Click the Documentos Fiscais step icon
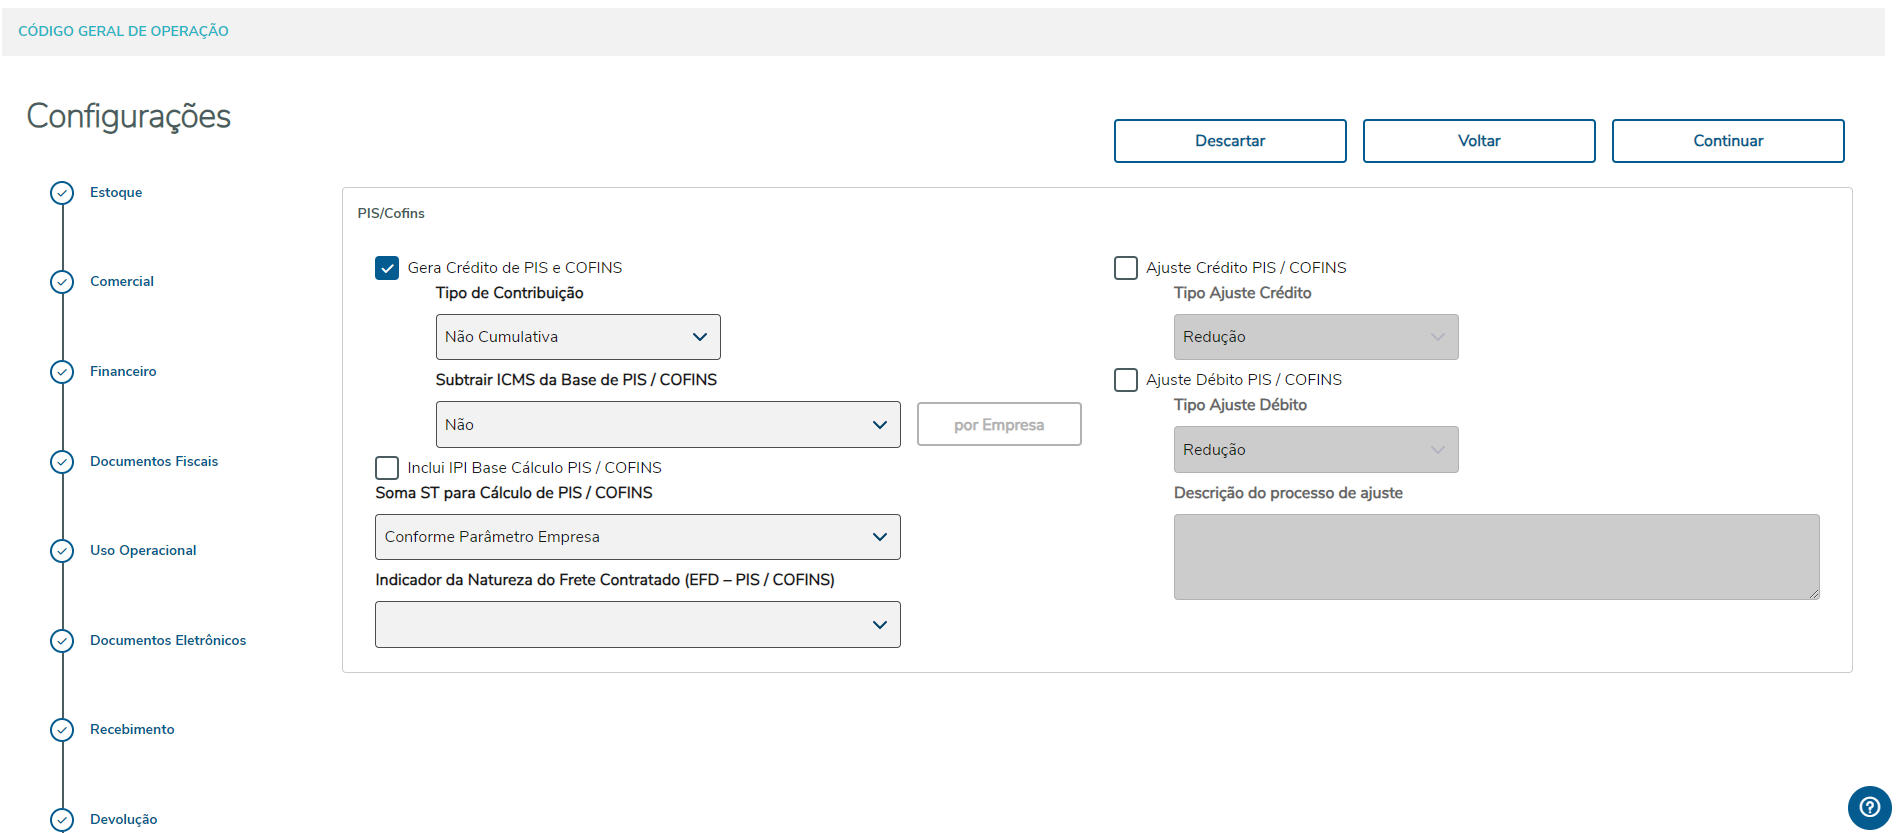 click(62, 462)
